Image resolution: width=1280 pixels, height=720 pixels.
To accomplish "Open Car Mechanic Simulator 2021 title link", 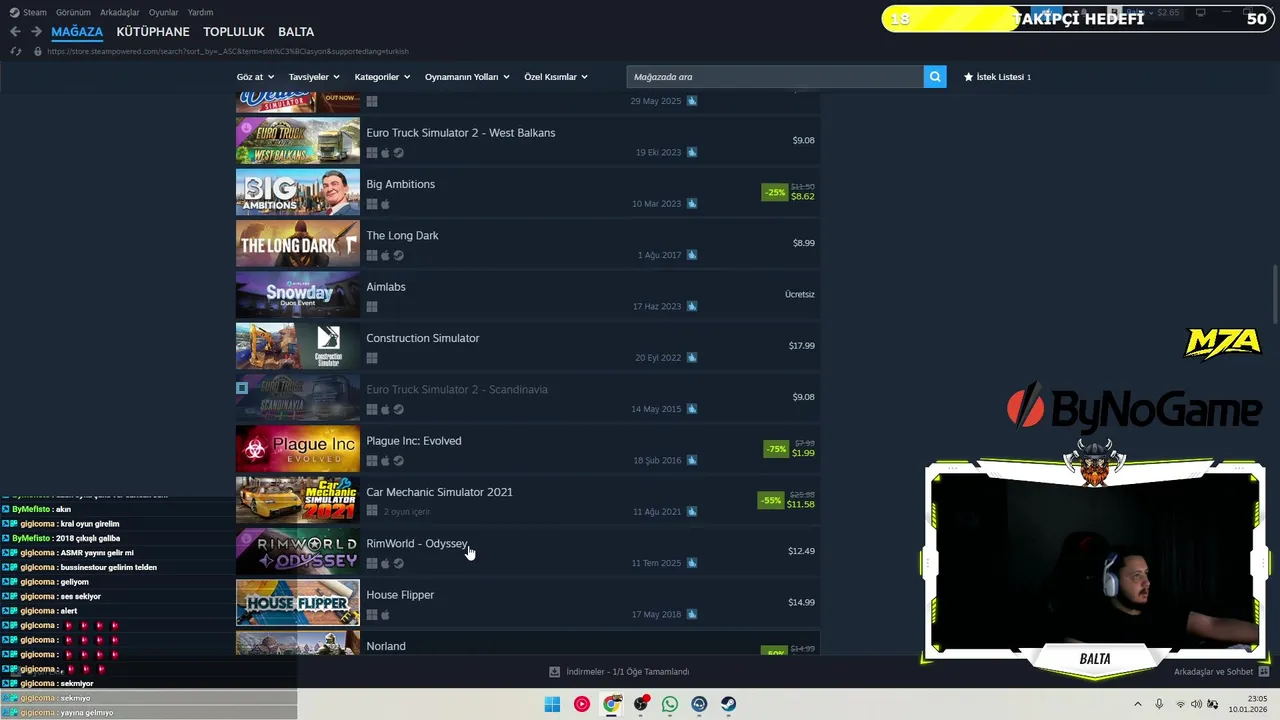I will coord(439,492).
